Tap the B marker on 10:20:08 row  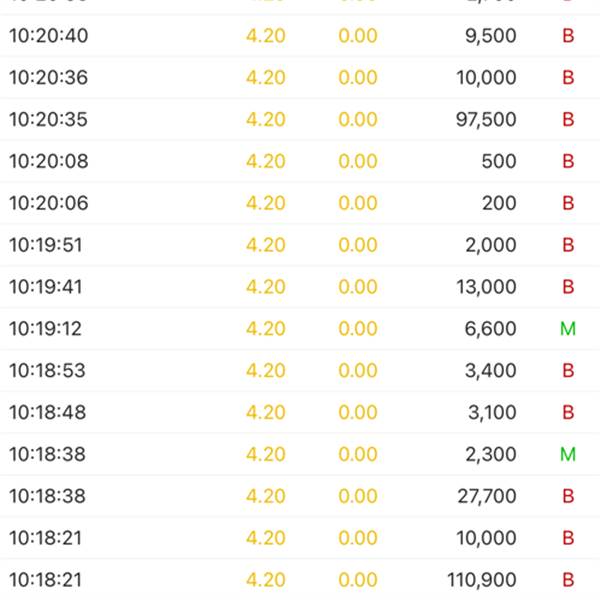coord(568,161)
